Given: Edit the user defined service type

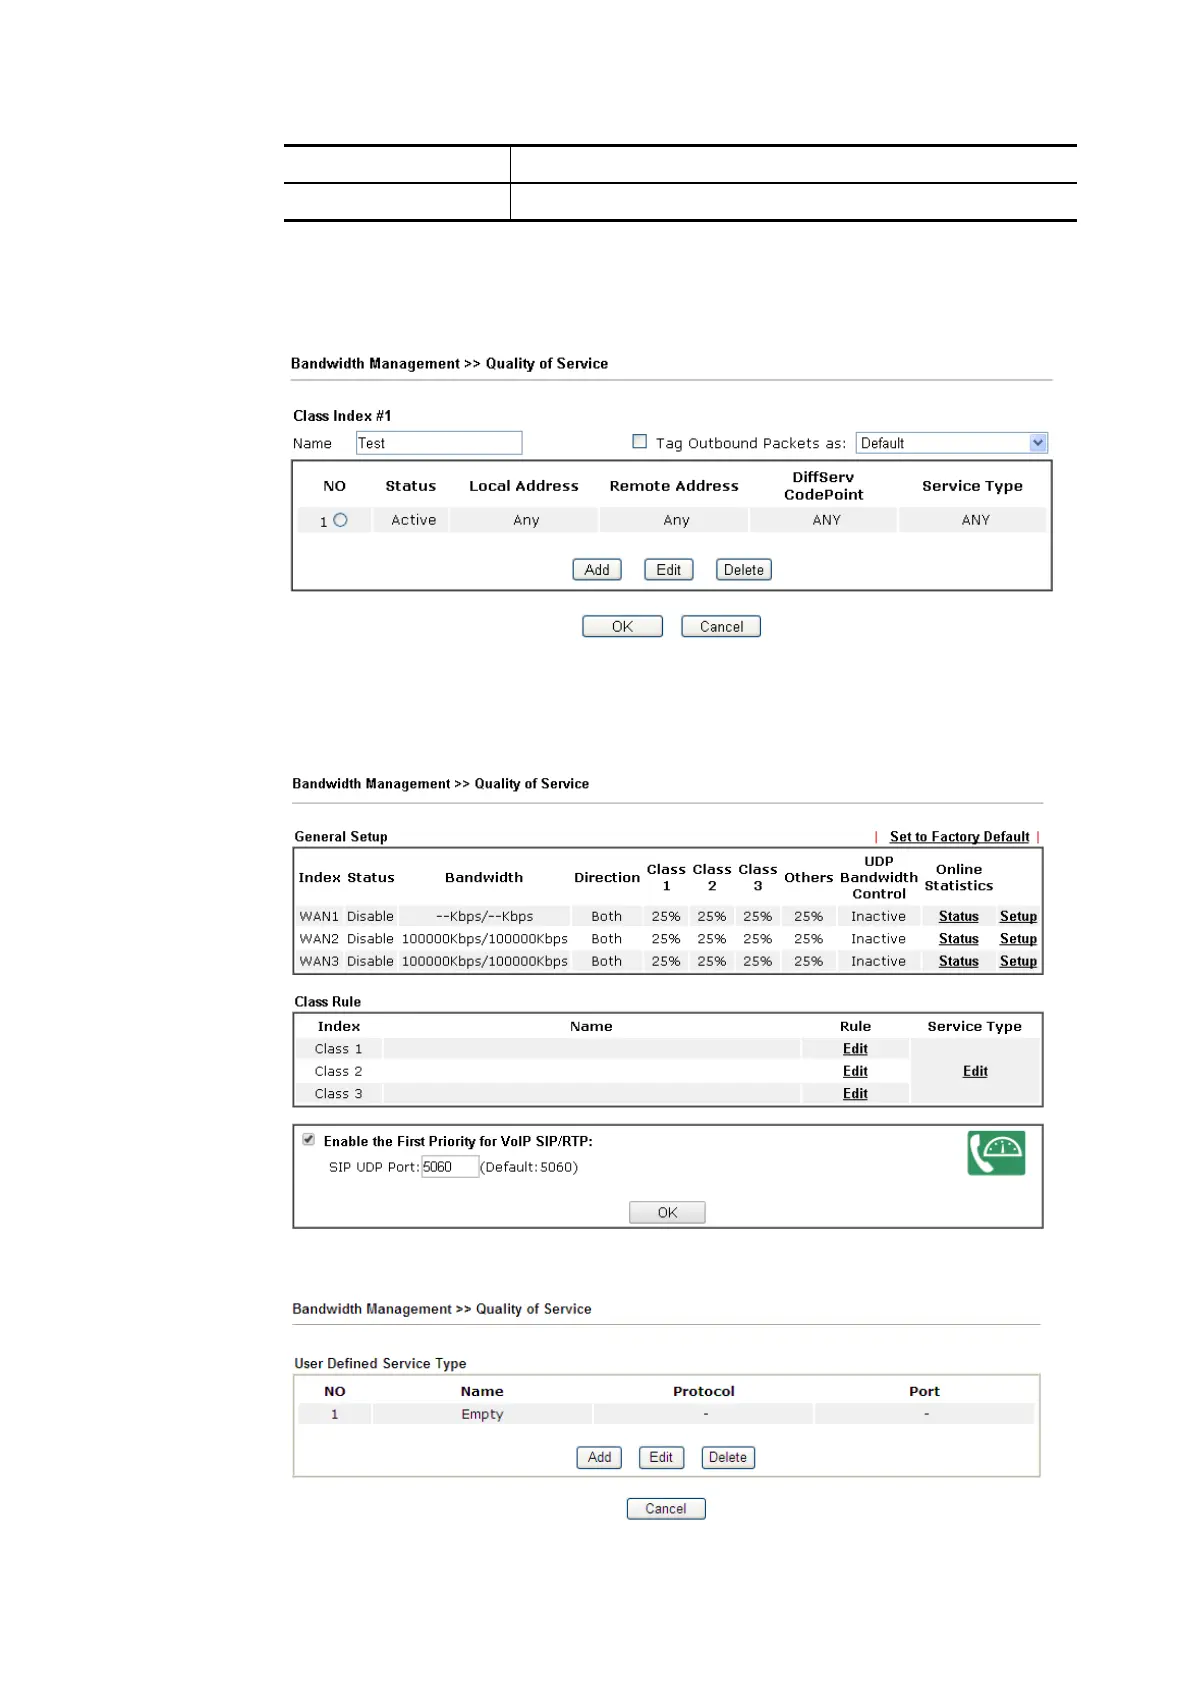Looking at the screenshot, I should coord(661,1457).
